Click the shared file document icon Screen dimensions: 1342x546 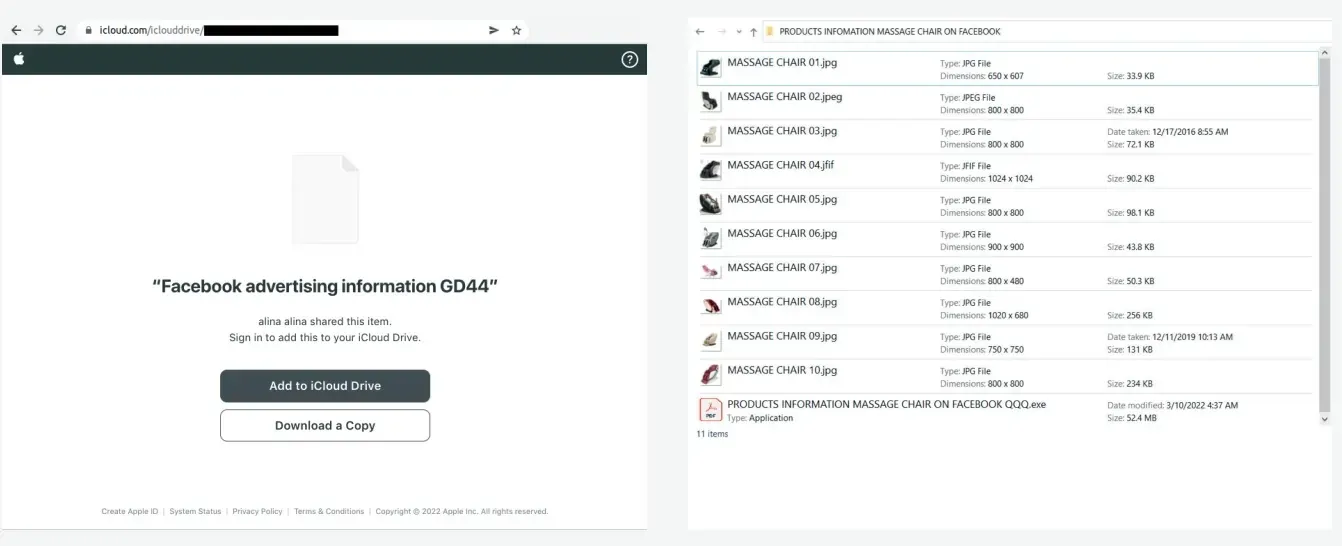pos(325,199)
